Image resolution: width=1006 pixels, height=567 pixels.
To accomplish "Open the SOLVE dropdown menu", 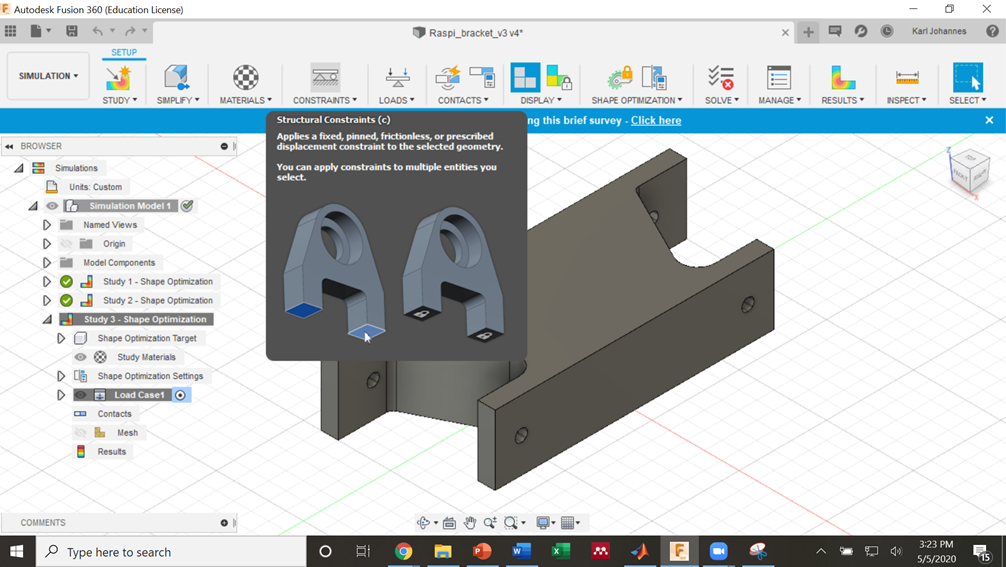I will (x=722, y=100).
